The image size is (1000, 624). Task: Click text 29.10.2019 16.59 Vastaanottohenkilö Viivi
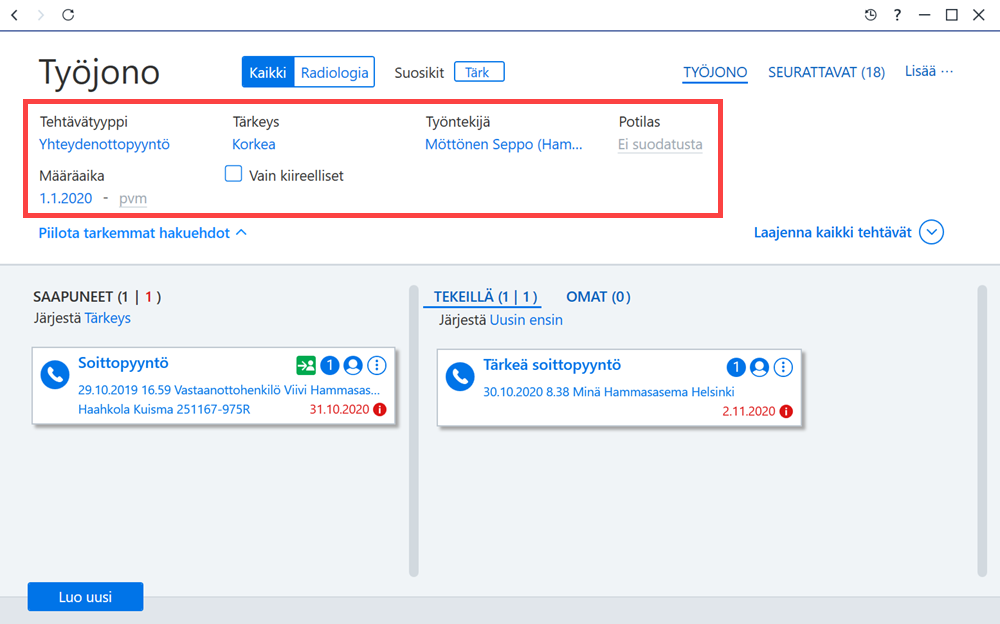click(229, 390)
